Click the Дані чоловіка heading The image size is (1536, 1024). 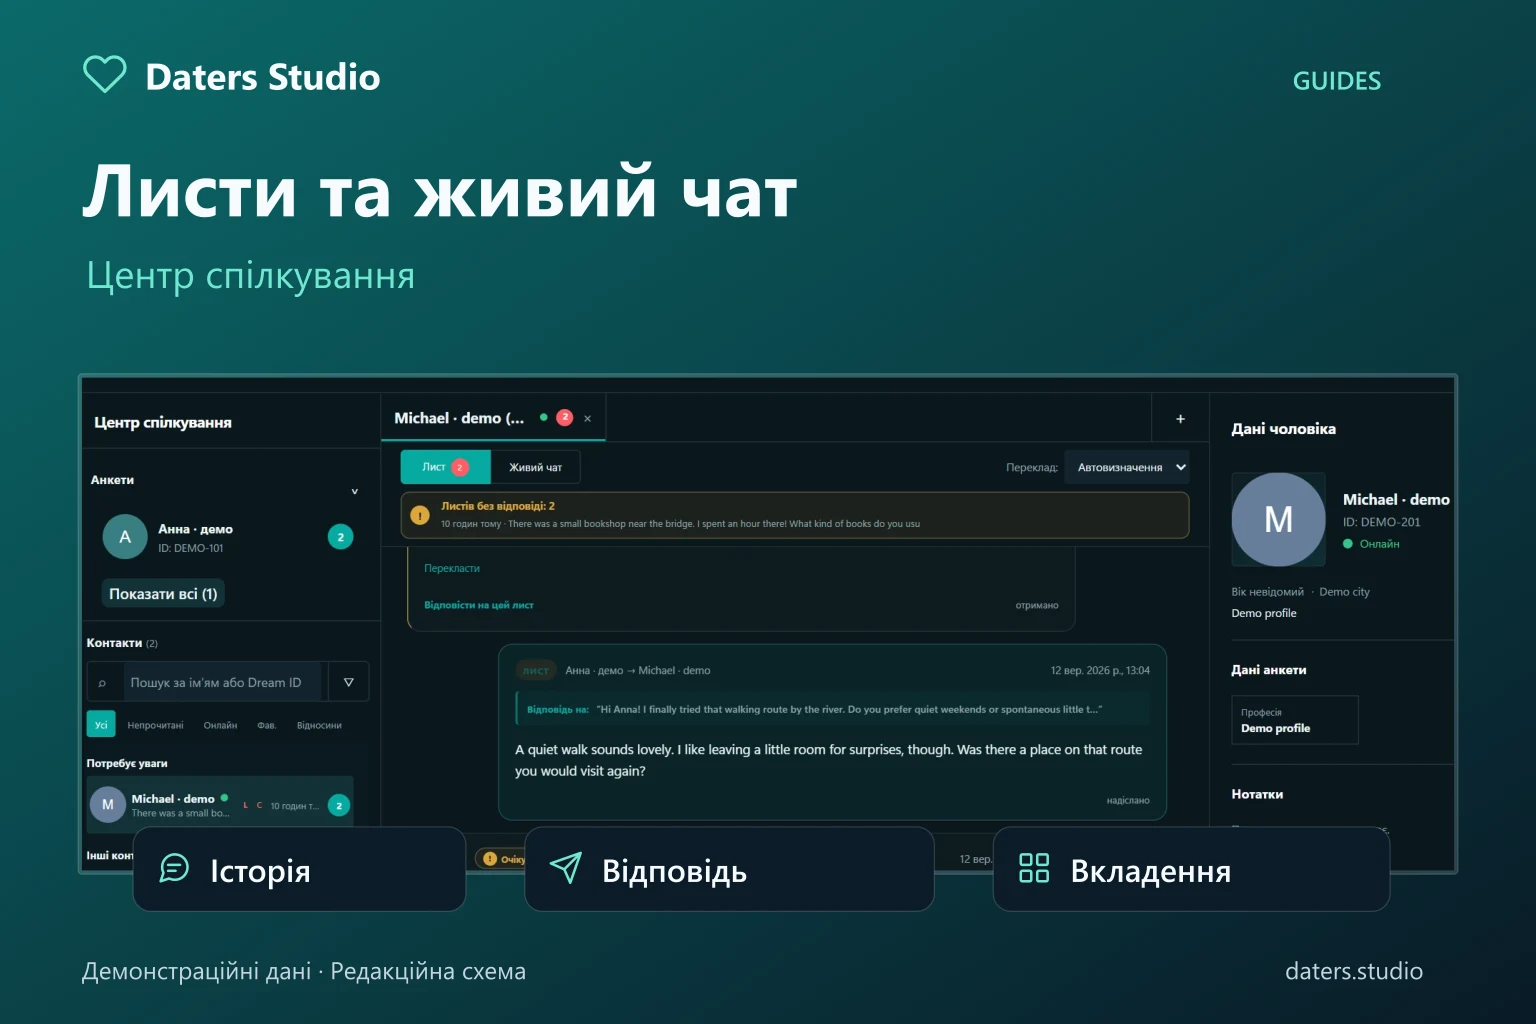pos(1283,429)
